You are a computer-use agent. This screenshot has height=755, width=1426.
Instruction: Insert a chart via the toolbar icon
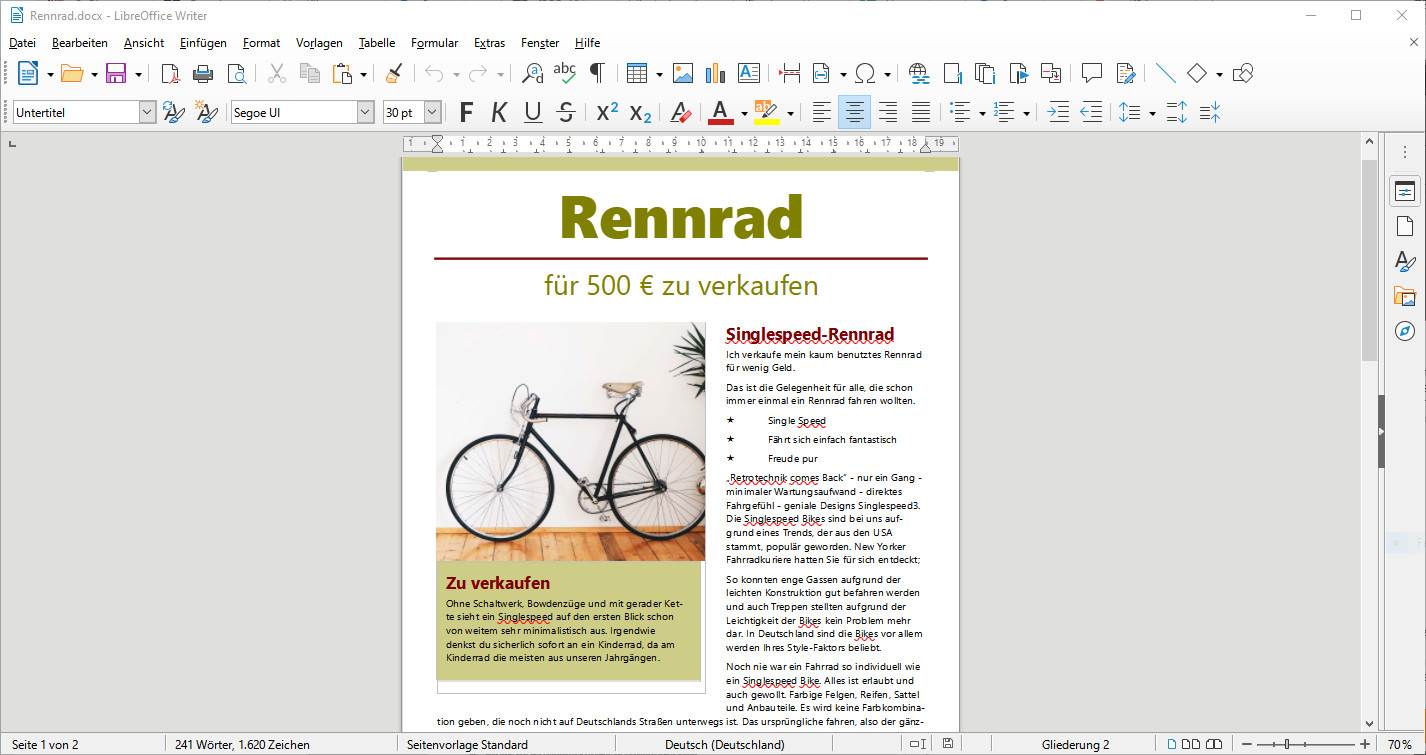[x=716, y=73]
